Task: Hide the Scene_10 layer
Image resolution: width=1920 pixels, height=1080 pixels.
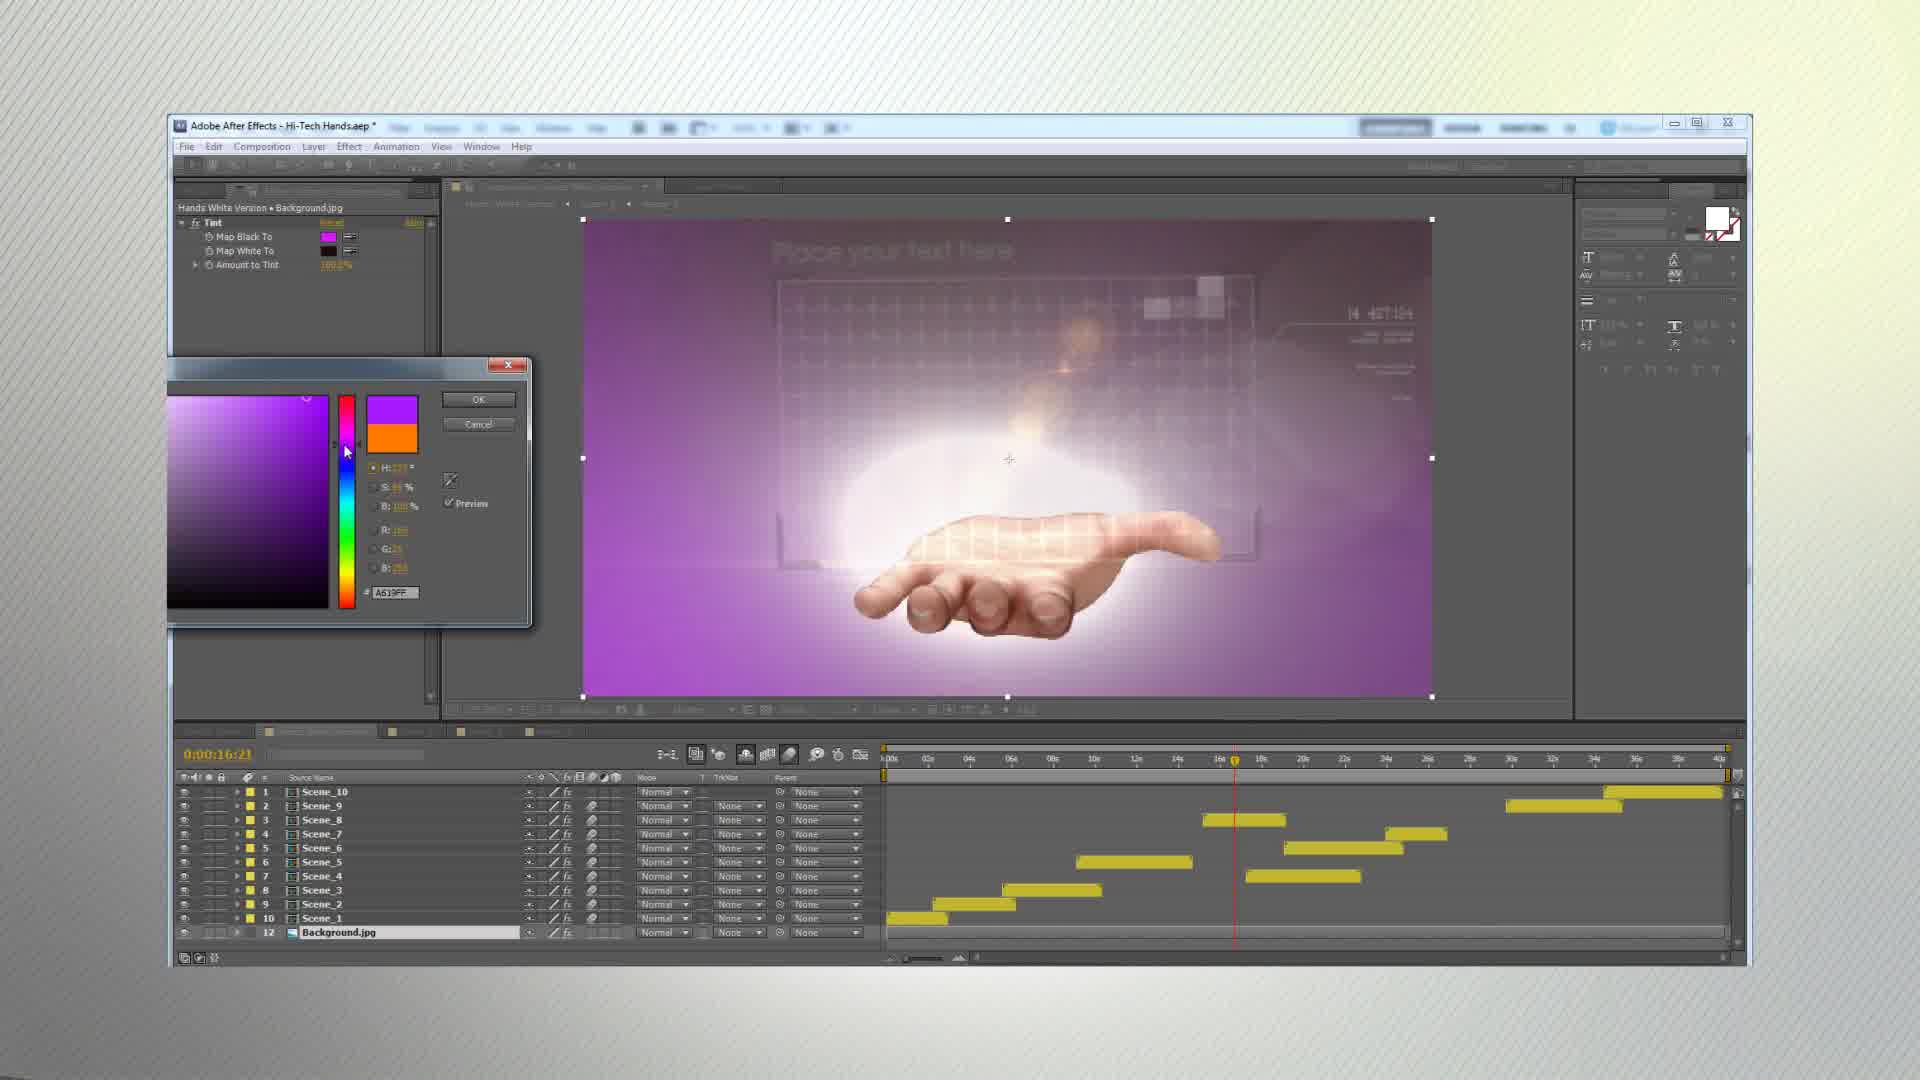Action: coord(184,792)
